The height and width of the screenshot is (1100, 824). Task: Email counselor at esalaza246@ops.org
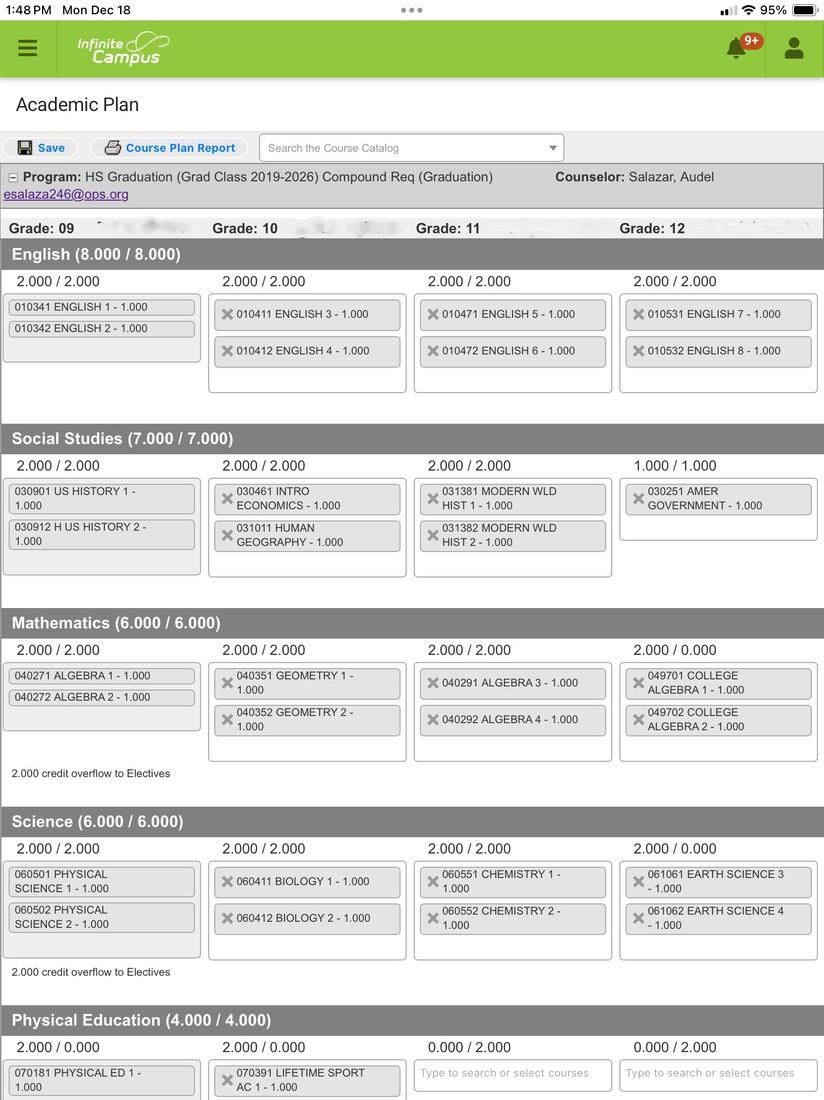66,194
